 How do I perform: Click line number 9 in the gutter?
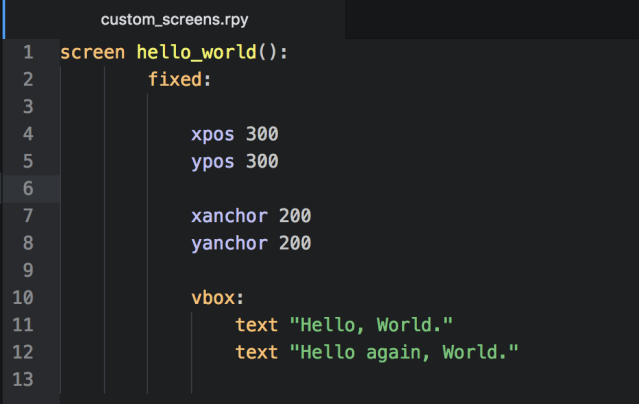[x=27, y=270]
